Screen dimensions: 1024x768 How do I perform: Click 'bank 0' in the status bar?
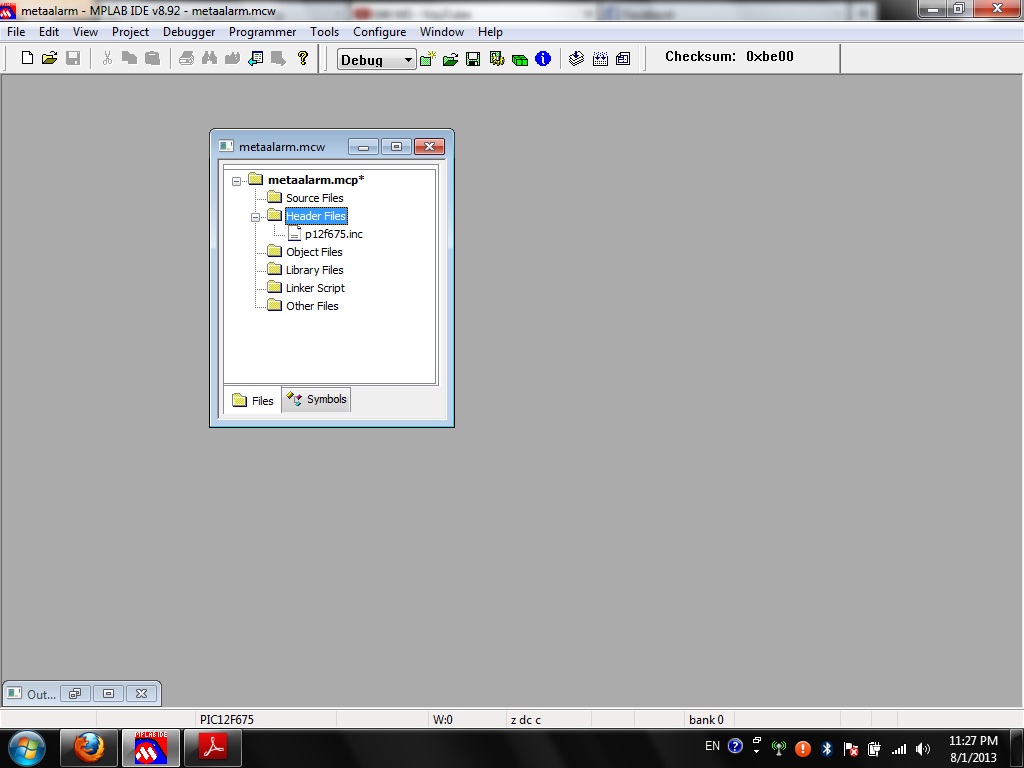(706, 720)
